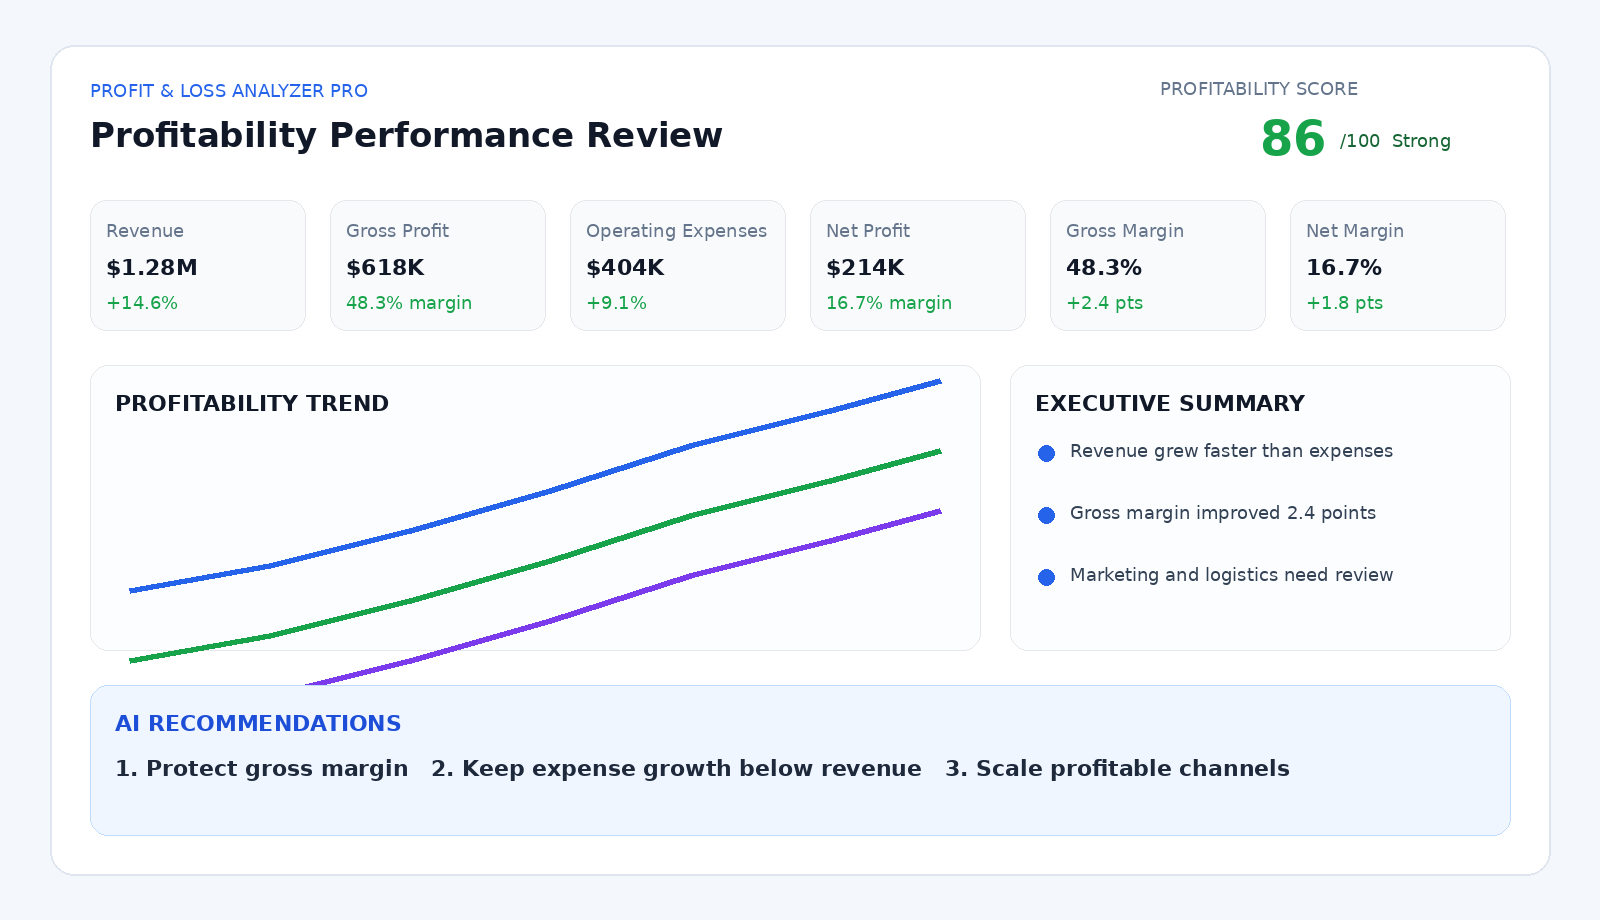Click the 86 score value
The height and width of the screenshot is (920, 1600).
(x=1293, y=139)
